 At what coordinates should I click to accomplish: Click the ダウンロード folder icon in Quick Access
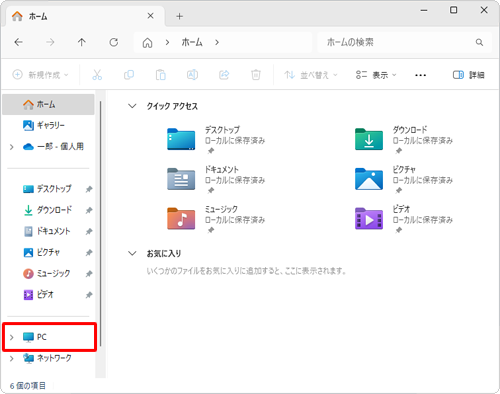coord(369,139)
